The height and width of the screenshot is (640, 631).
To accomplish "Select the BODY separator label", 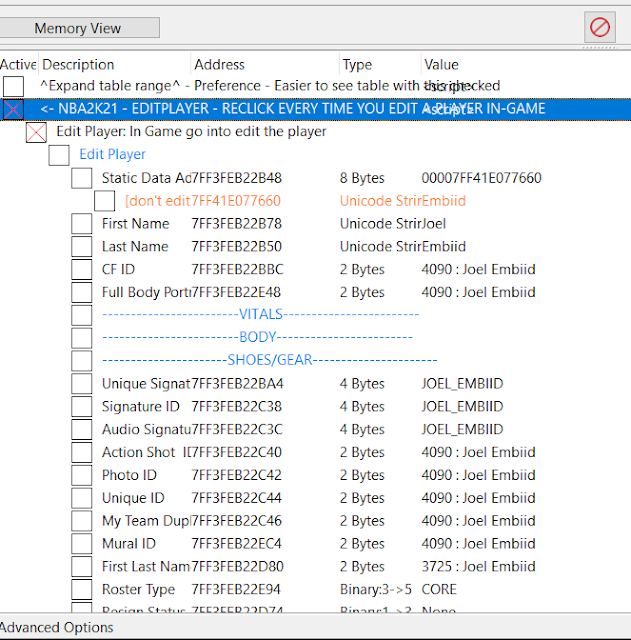I will pos(257,337).
